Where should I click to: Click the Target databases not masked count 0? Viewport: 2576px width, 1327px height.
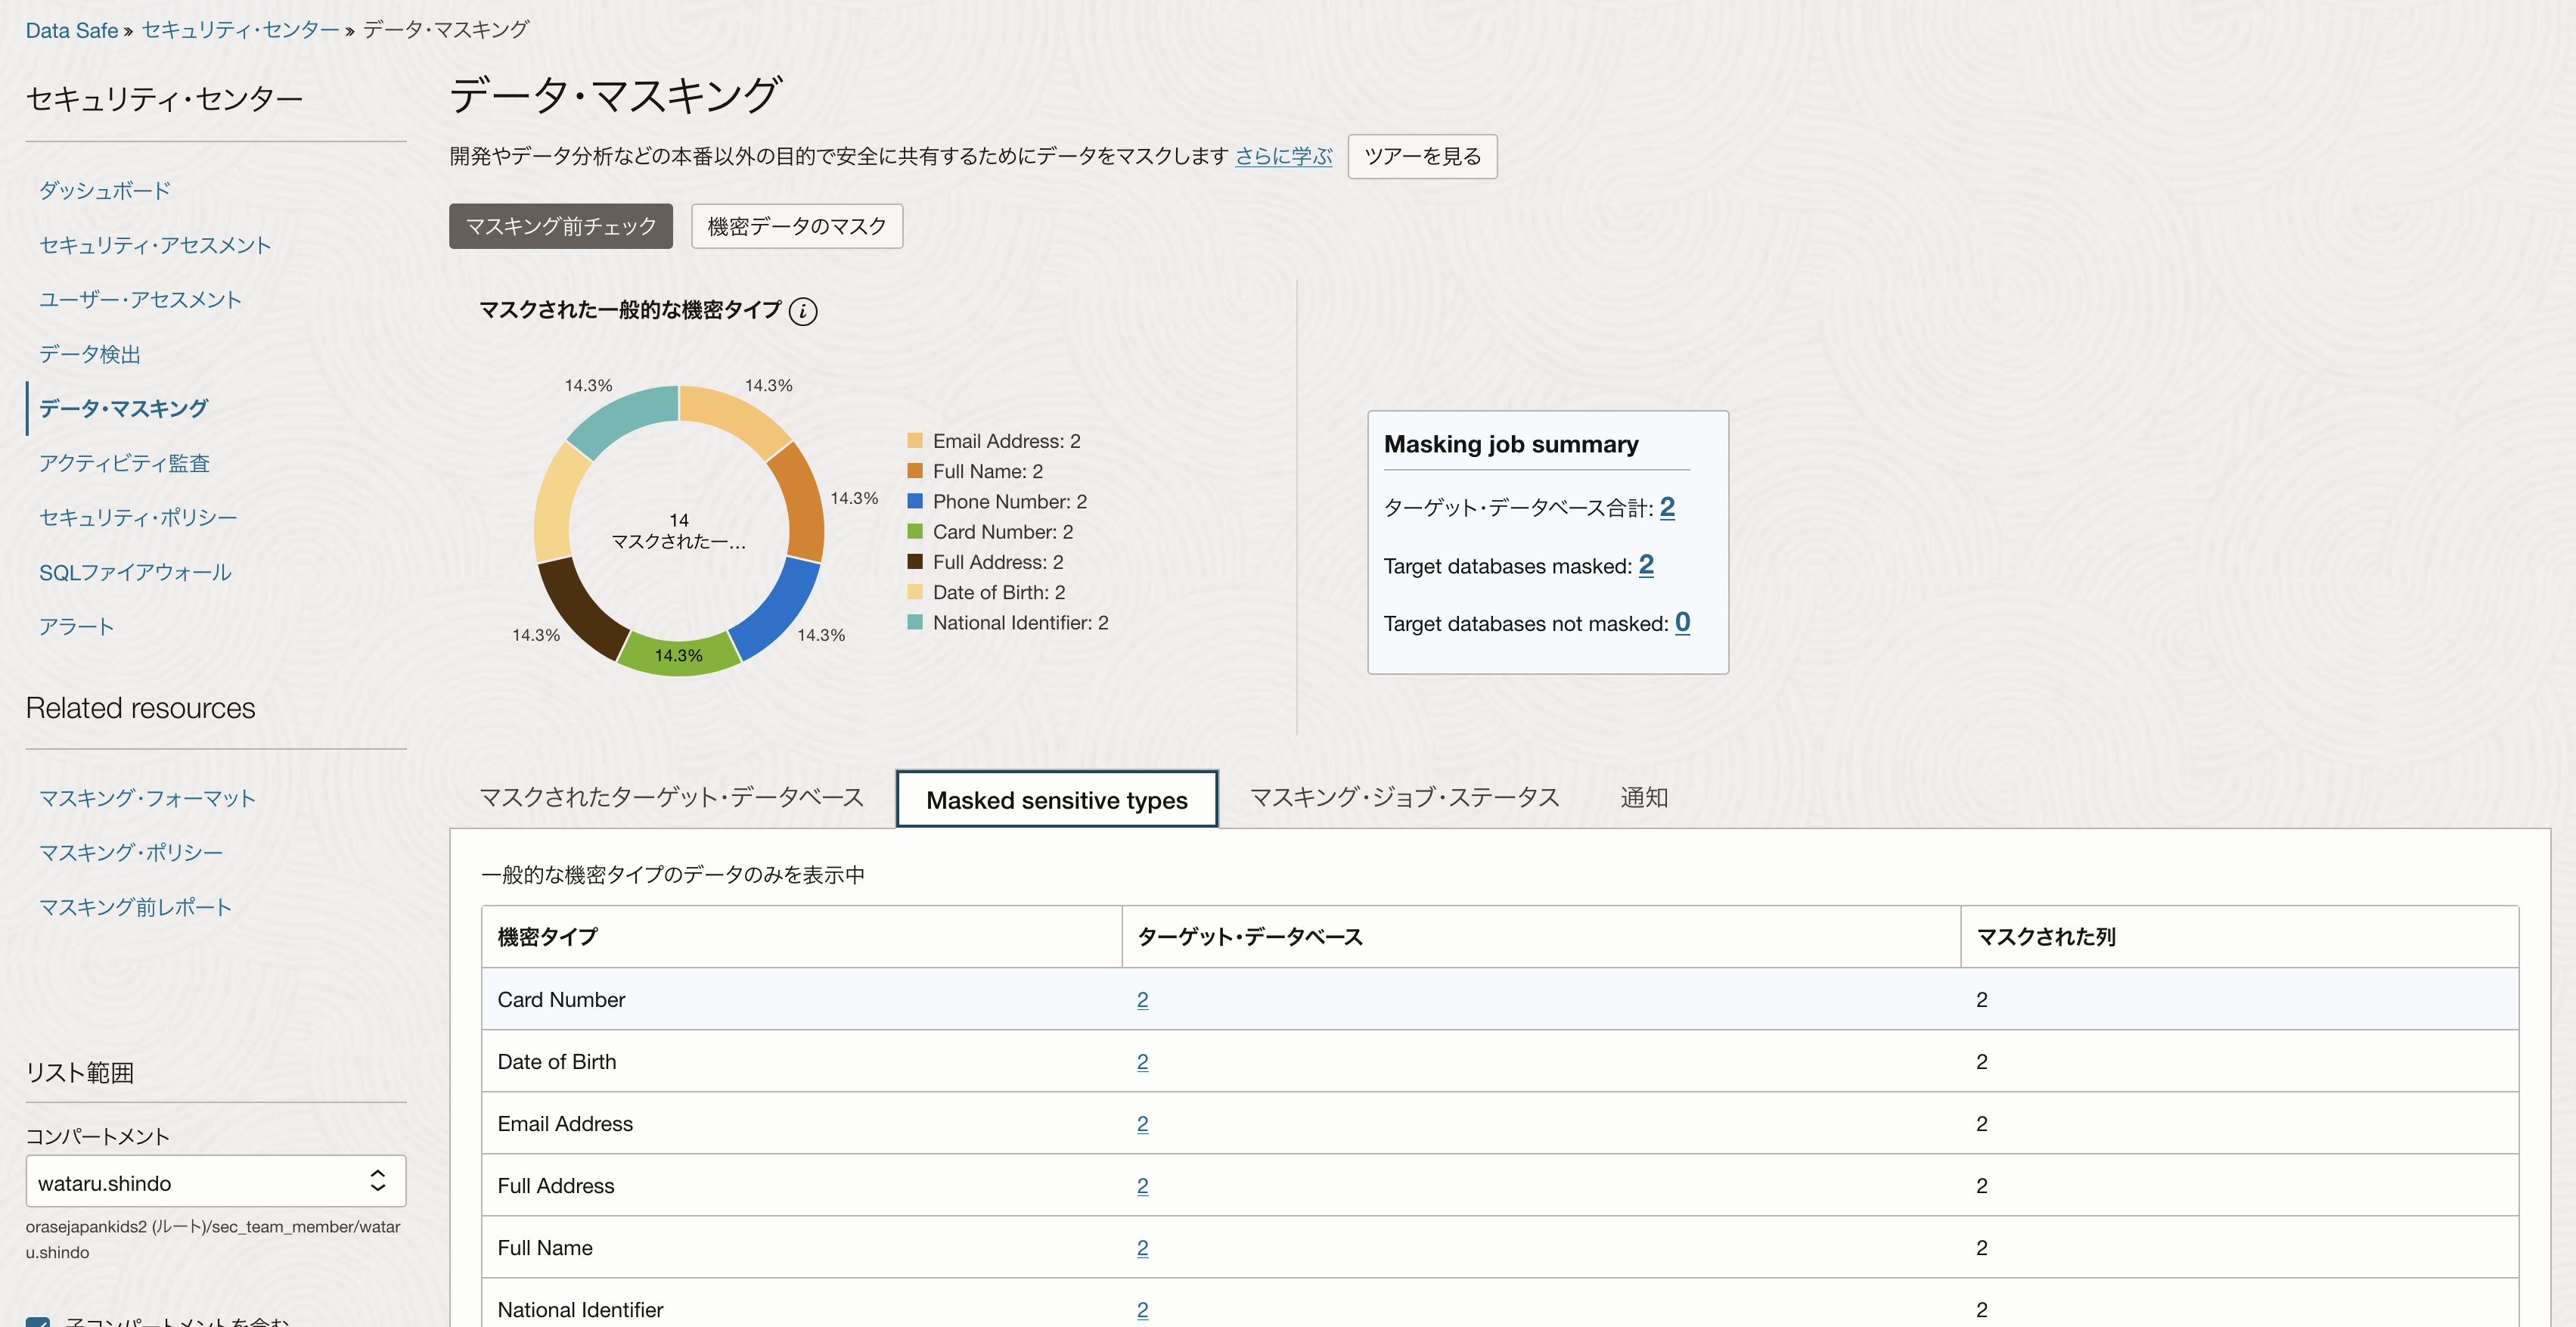point(1682,622)
